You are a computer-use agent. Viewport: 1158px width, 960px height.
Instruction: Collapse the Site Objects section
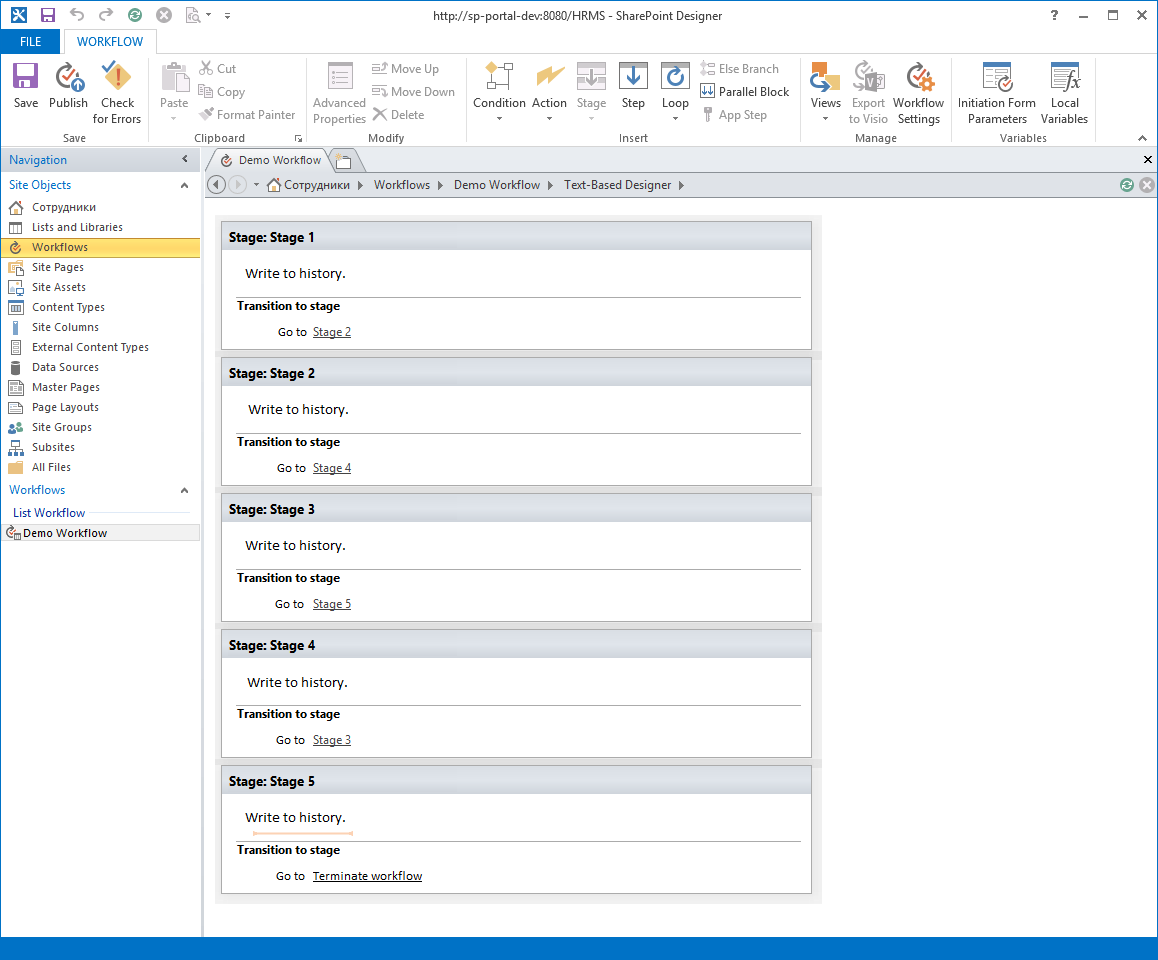pos(185,185)
